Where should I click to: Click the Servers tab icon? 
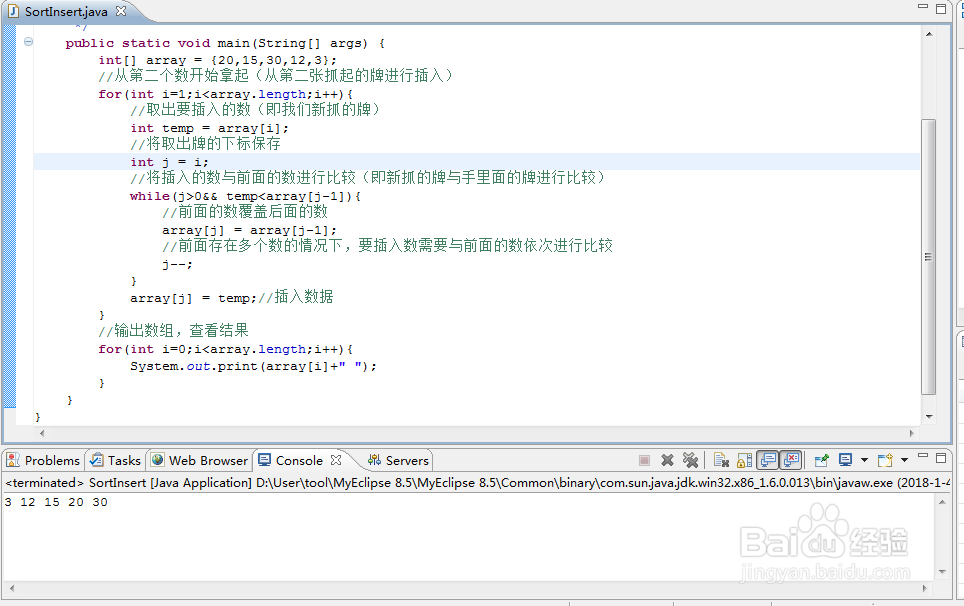[374, 460]
